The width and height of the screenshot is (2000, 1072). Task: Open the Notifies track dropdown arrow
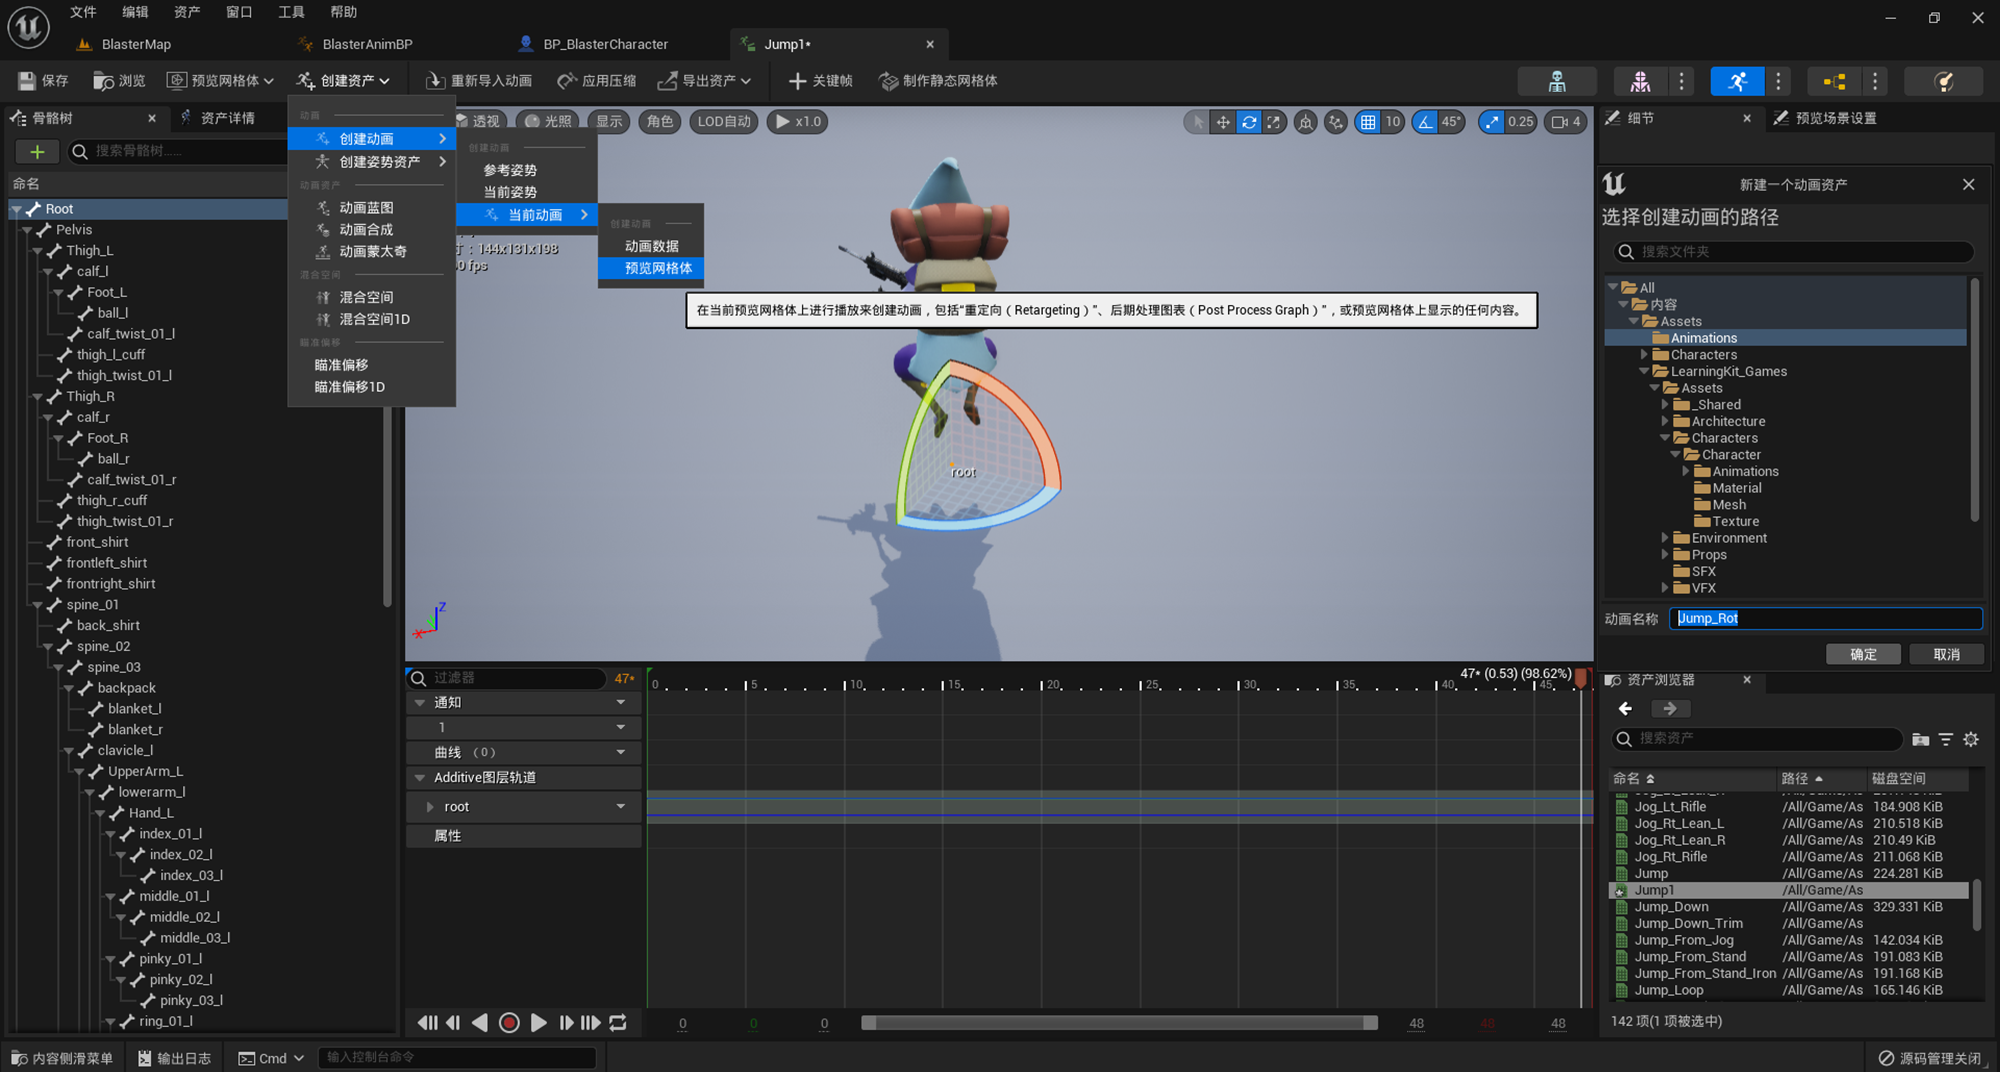tap(621, 703)
